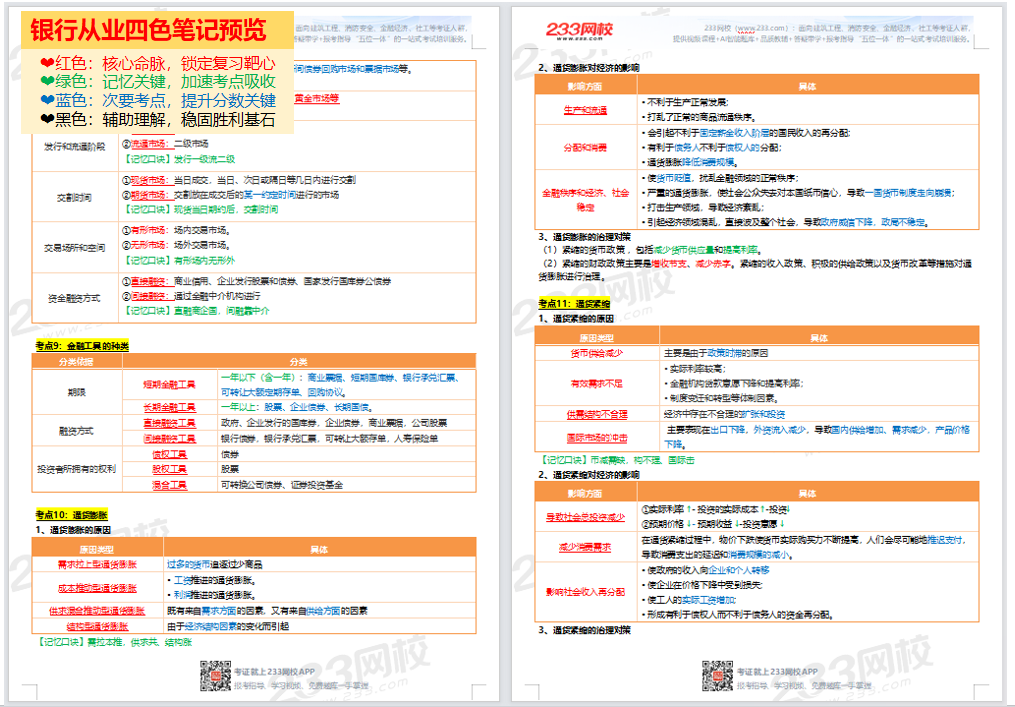Click the black heart beside 黑色
The image size is (1015, 707).
click(x=47, y=120)
